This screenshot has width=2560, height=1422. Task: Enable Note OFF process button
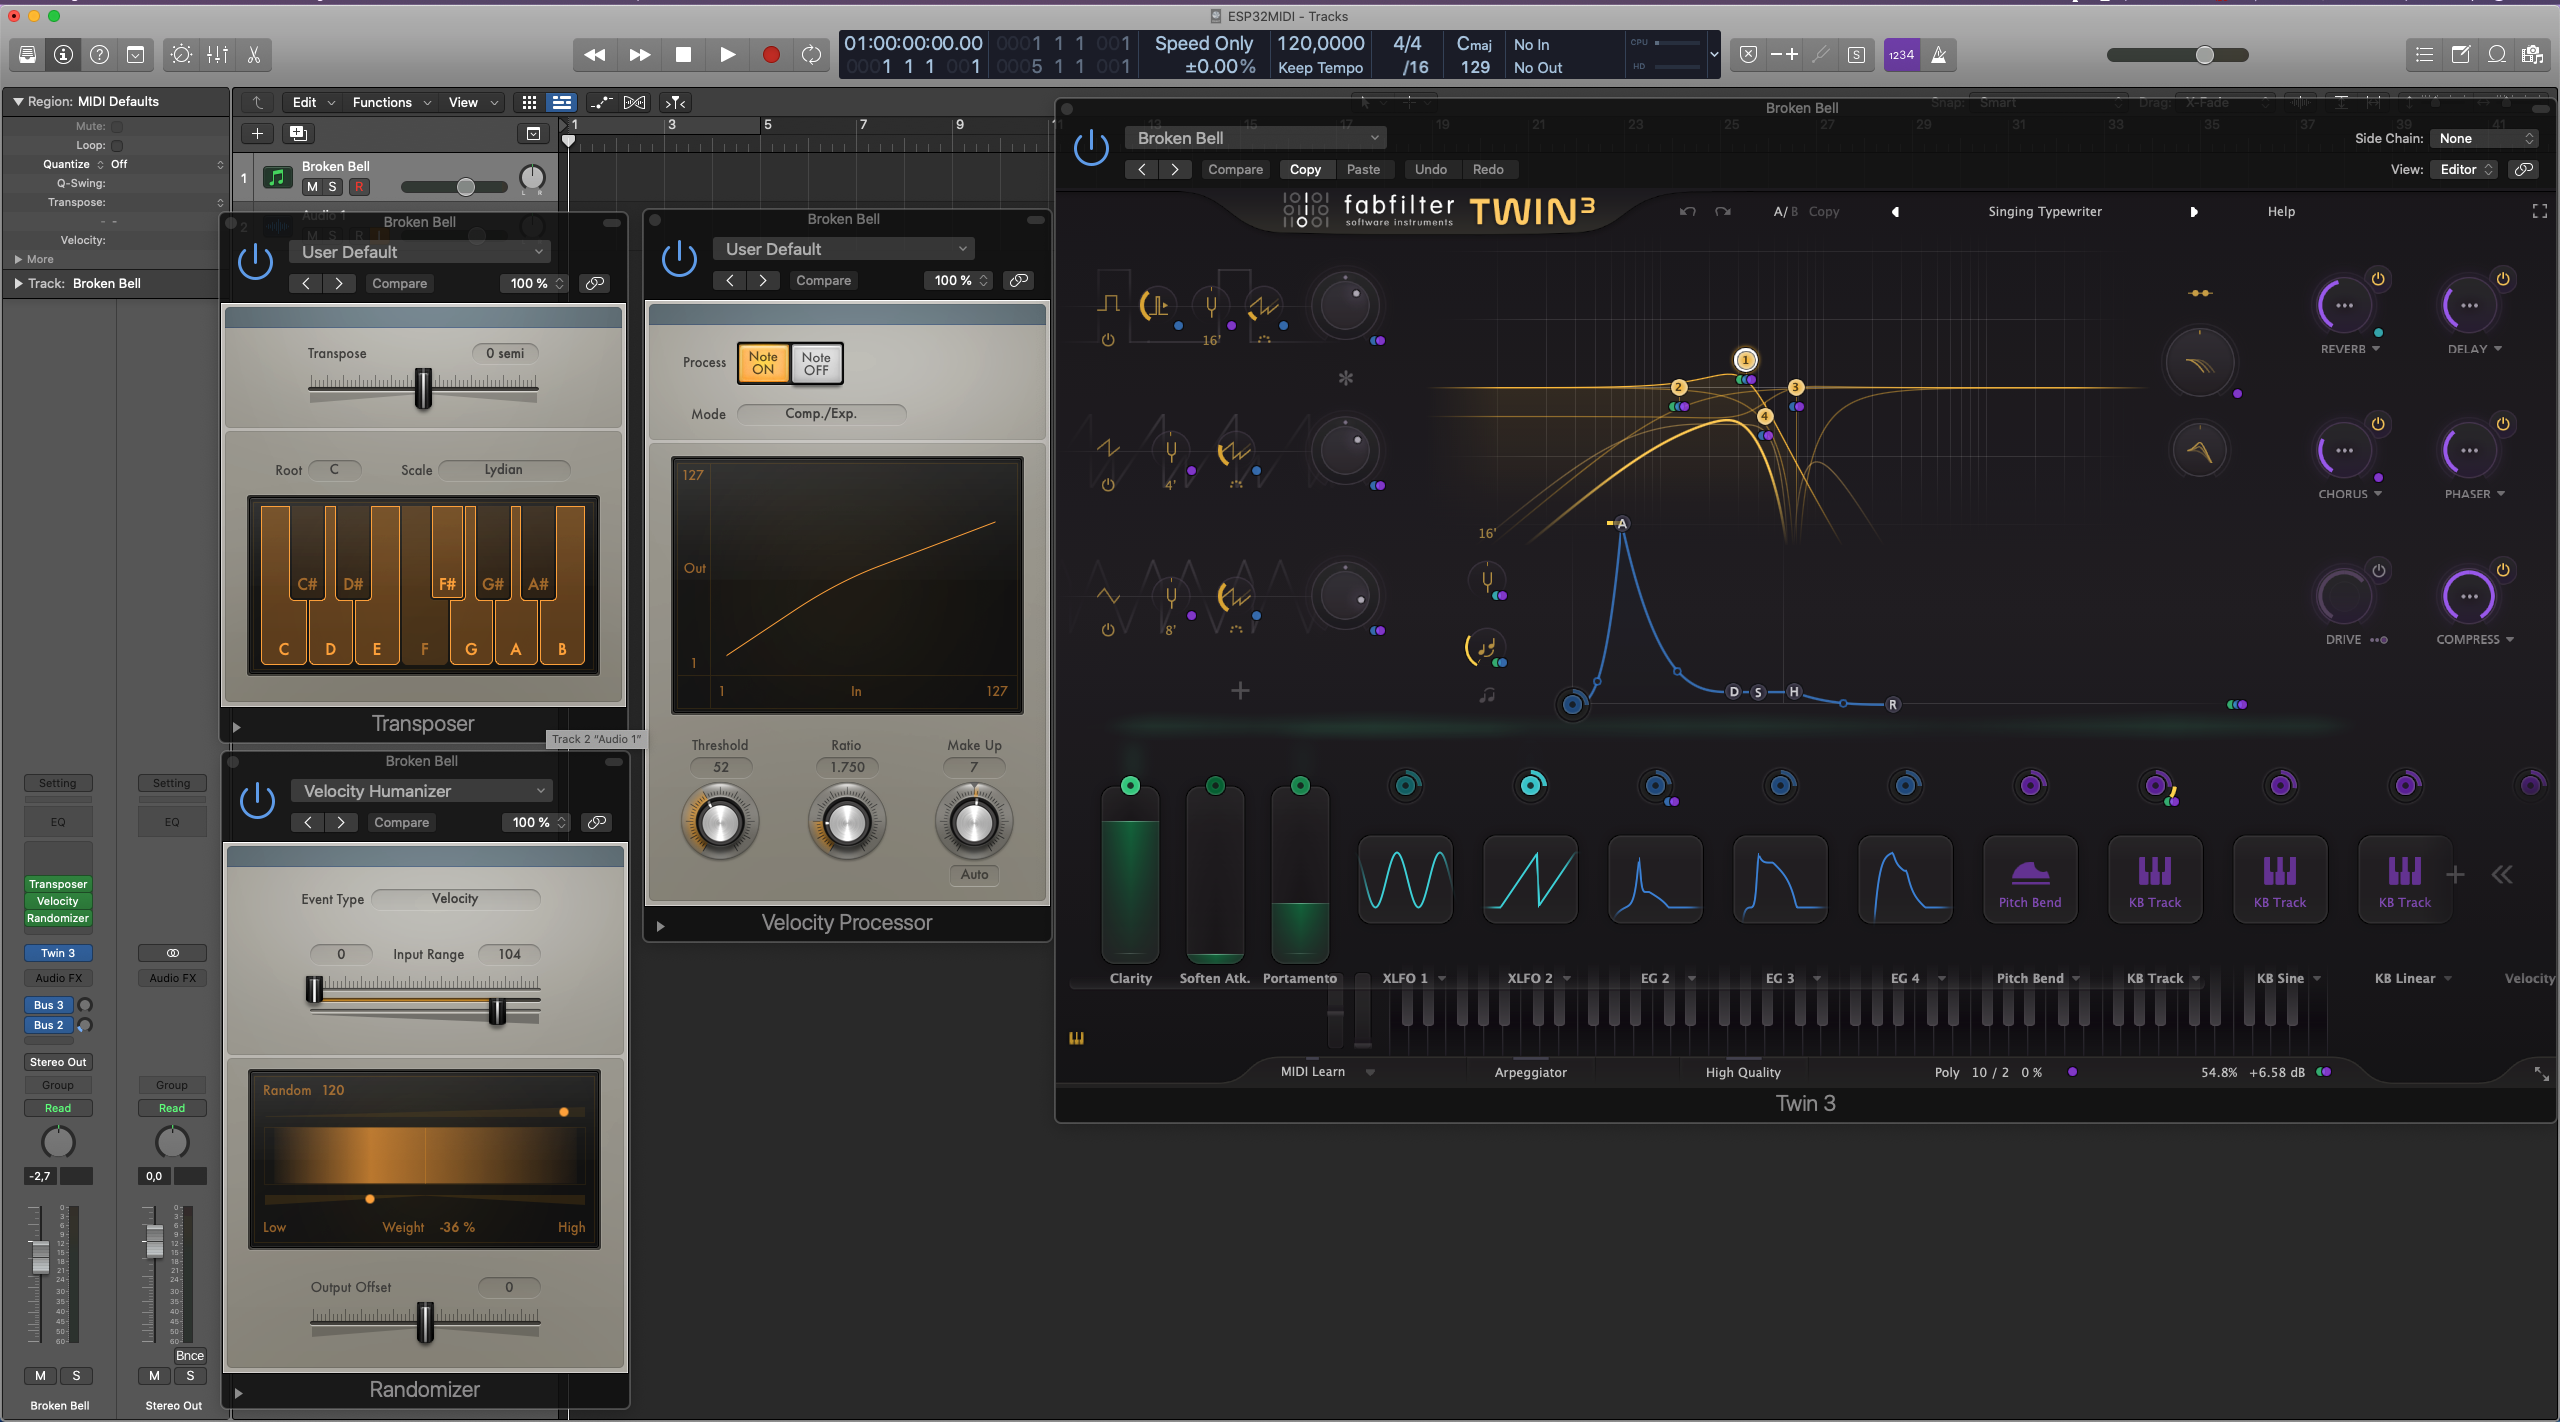816,363
